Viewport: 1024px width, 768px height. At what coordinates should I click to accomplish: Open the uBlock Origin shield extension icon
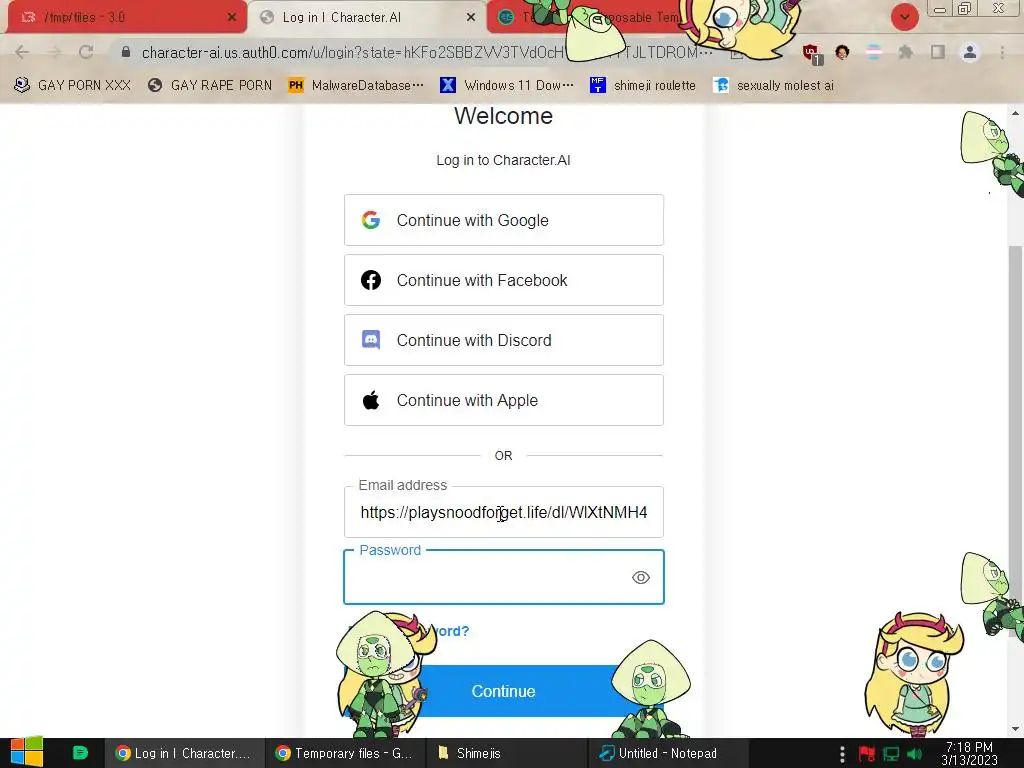(x=811, y=52)
